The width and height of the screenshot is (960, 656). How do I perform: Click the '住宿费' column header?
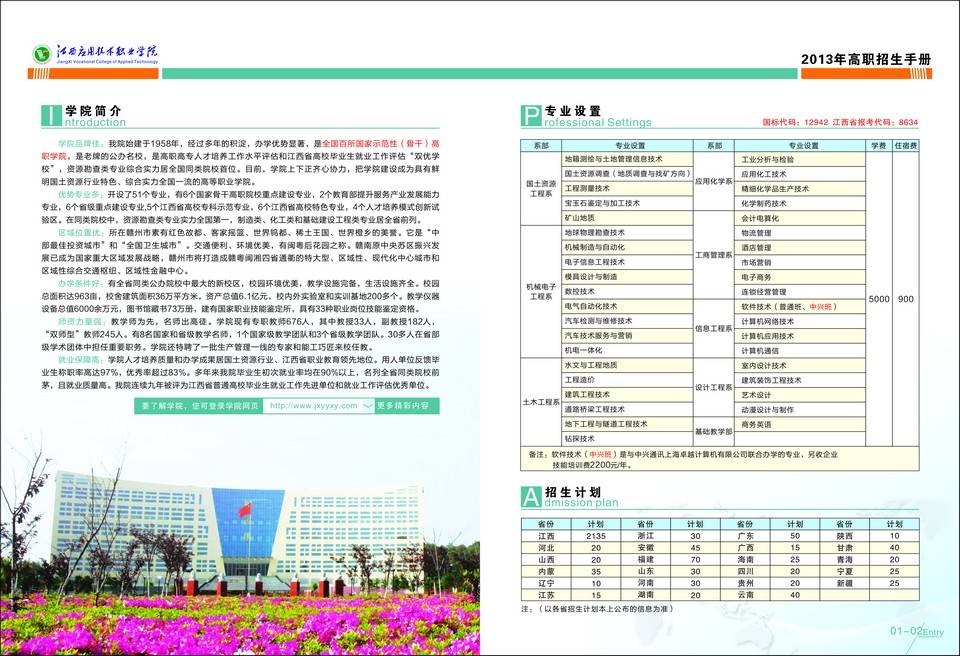[906, 146]
